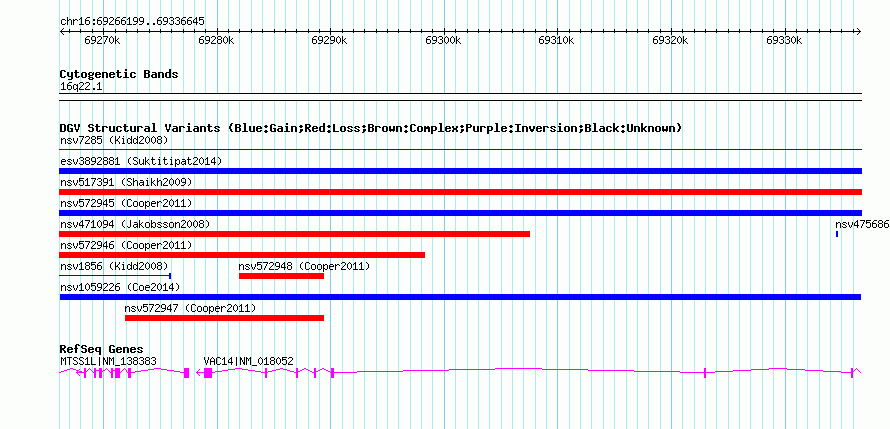Click the nsv7285 (Kidd2008) variant label

point(114,140)
